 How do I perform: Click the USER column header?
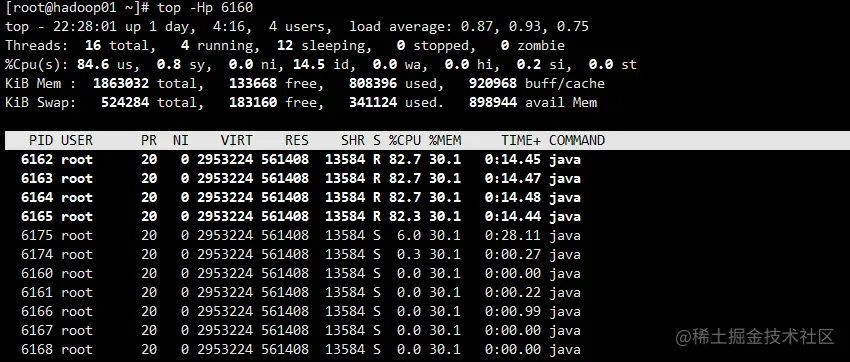pyautogui.click(x=77, y=140)
